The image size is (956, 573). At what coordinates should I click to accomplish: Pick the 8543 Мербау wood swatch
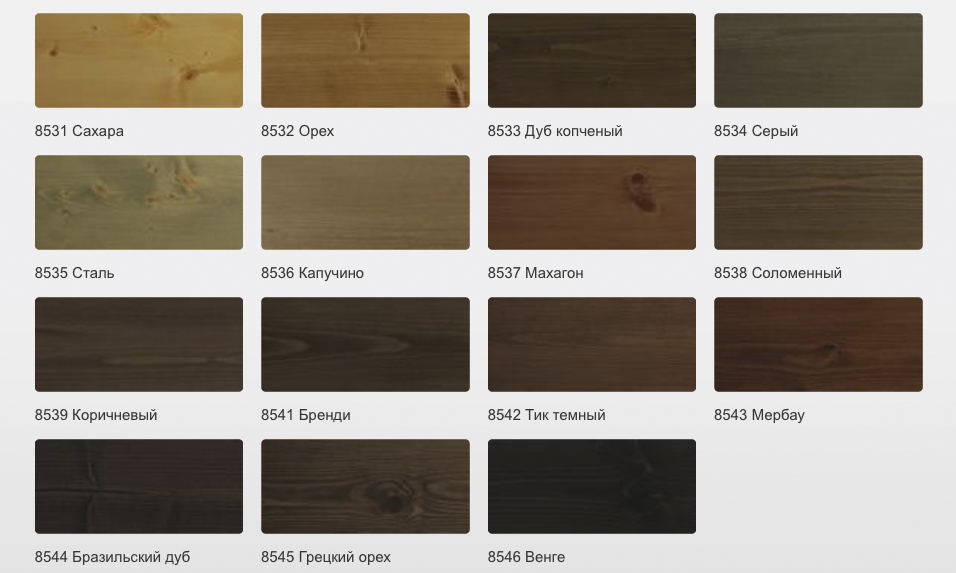[x=818, y=344]
